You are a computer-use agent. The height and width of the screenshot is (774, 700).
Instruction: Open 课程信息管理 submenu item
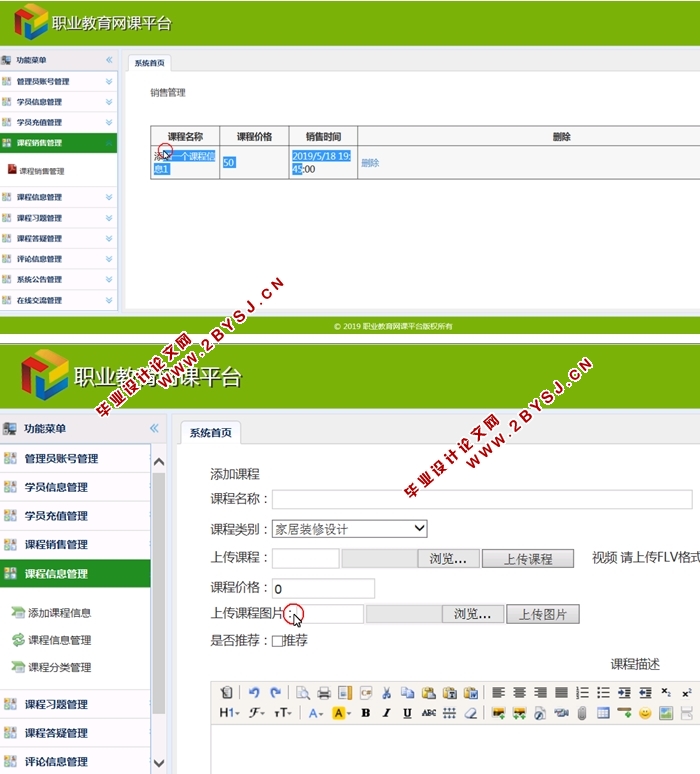pos(59,640)
